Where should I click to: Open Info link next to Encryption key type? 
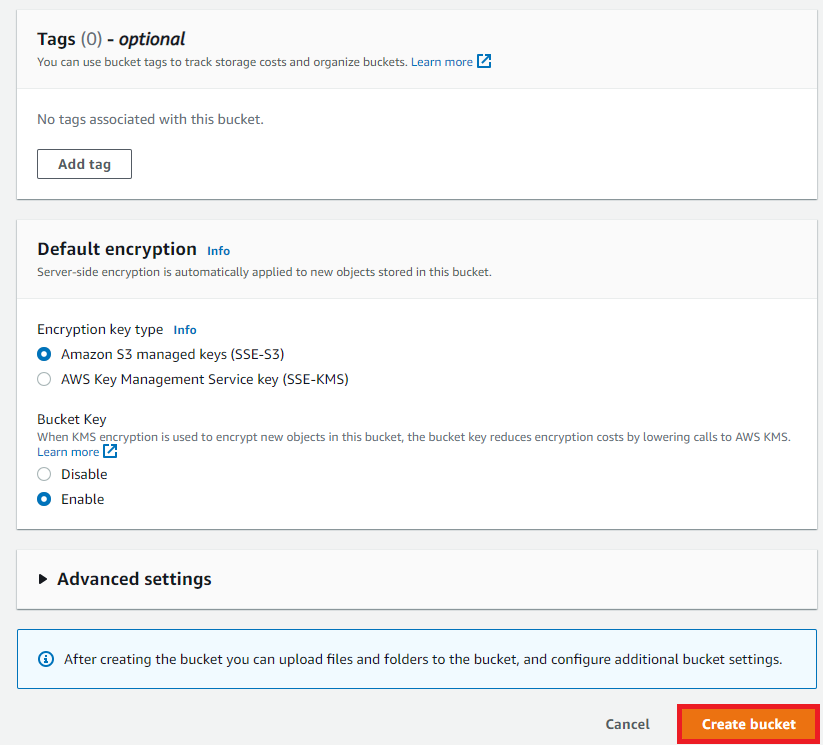coord(185,330)
